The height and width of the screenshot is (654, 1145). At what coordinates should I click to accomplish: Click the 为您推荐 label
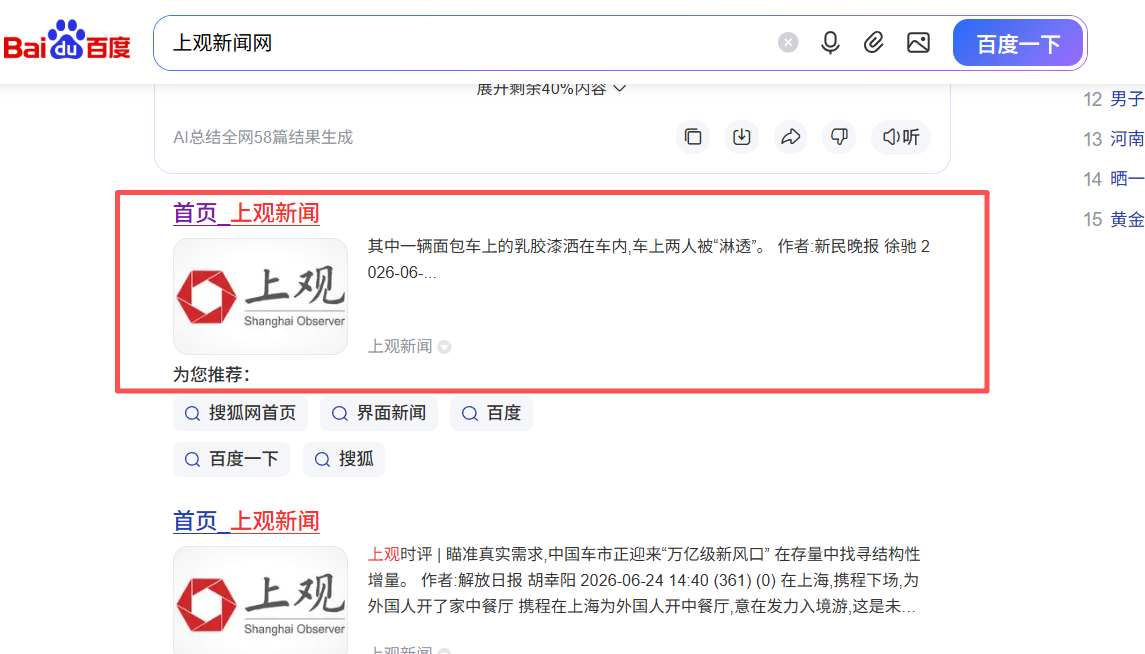[212, 374]
